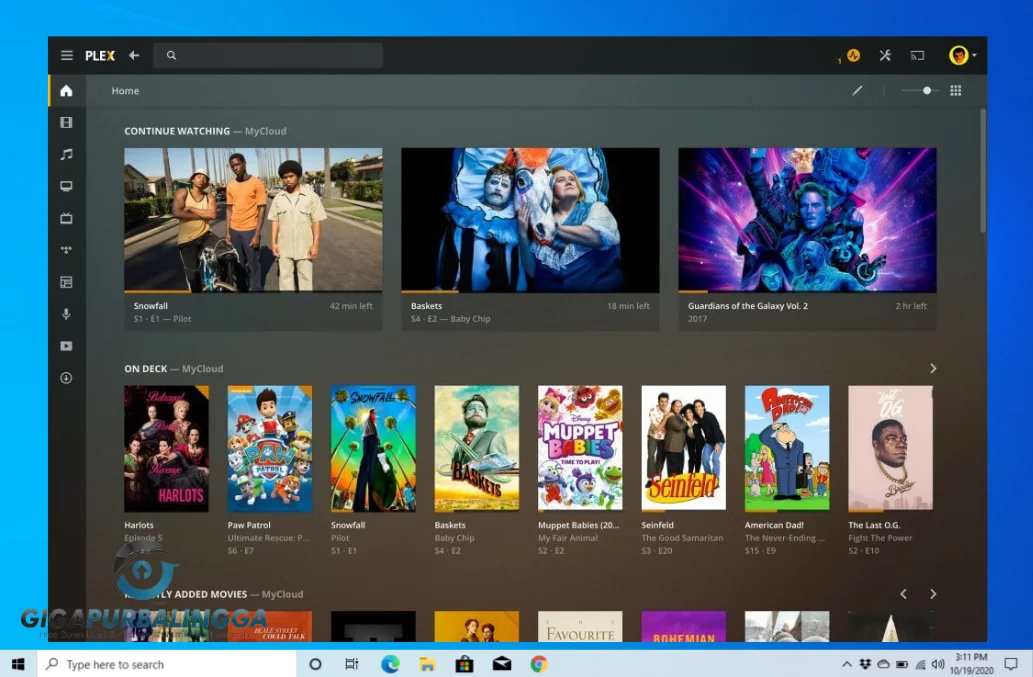Open the Podcasts microphone sidebar icon
The width and height of the screenshot is (1033, 677).
67,314
